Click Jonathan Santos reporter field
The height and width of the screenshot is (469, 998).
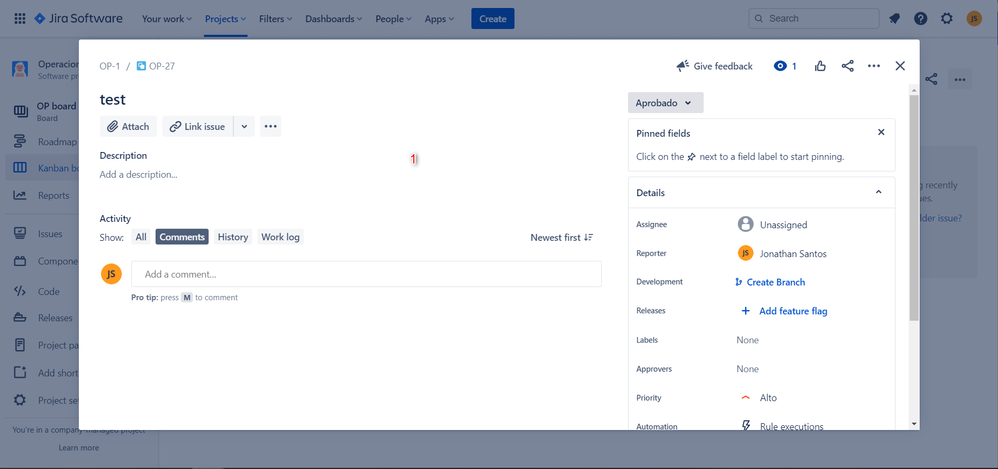[x=782, y=253]
